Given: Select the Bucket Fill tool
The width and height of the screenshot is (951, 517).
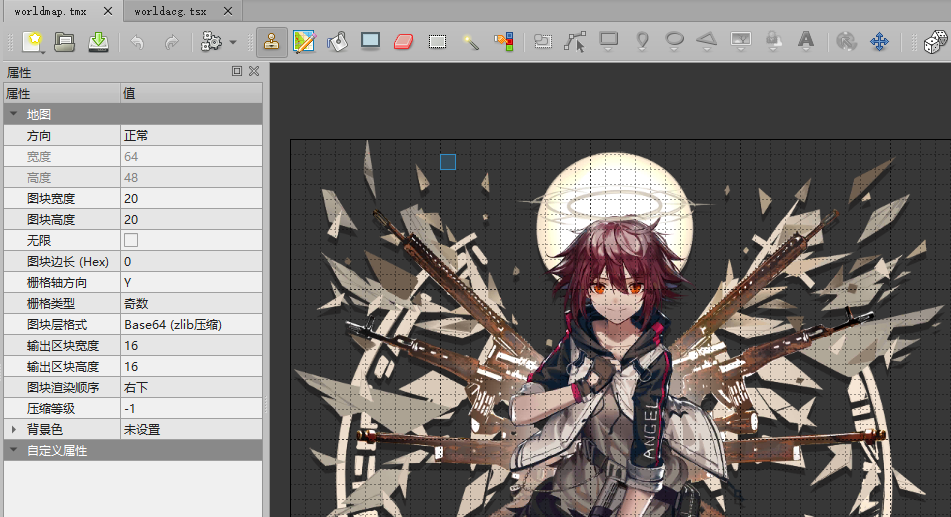Looking at the screenshot, I should (337, 42).
